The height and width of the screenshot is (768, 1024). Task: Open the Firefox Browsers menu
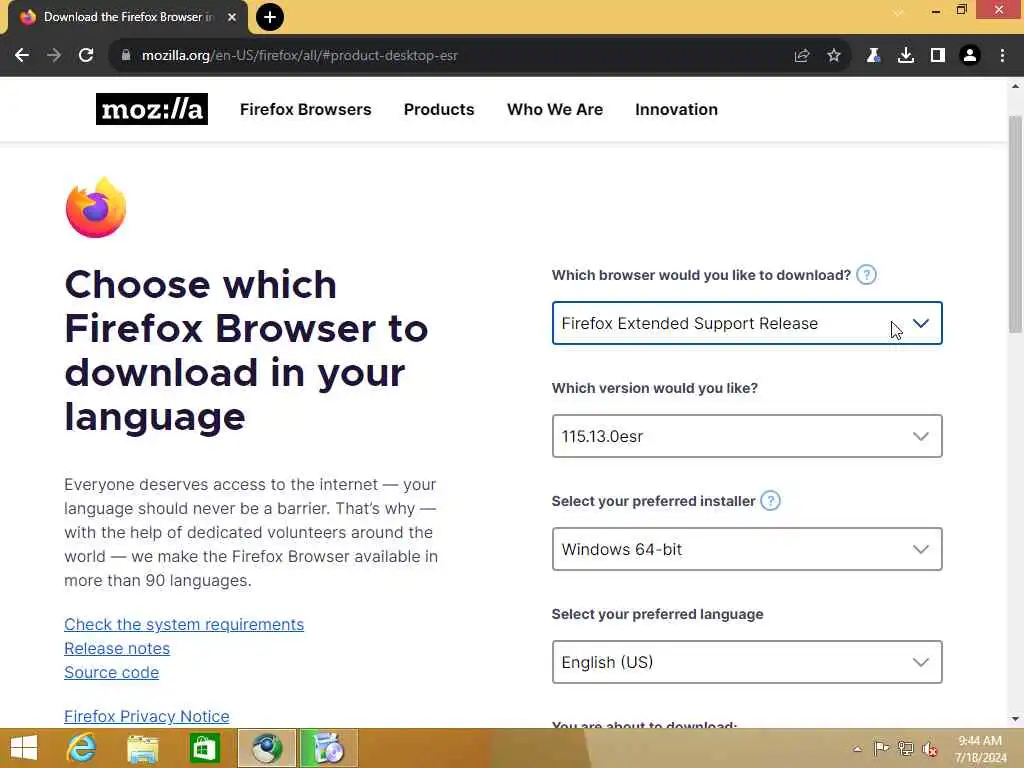coord(306,109)
